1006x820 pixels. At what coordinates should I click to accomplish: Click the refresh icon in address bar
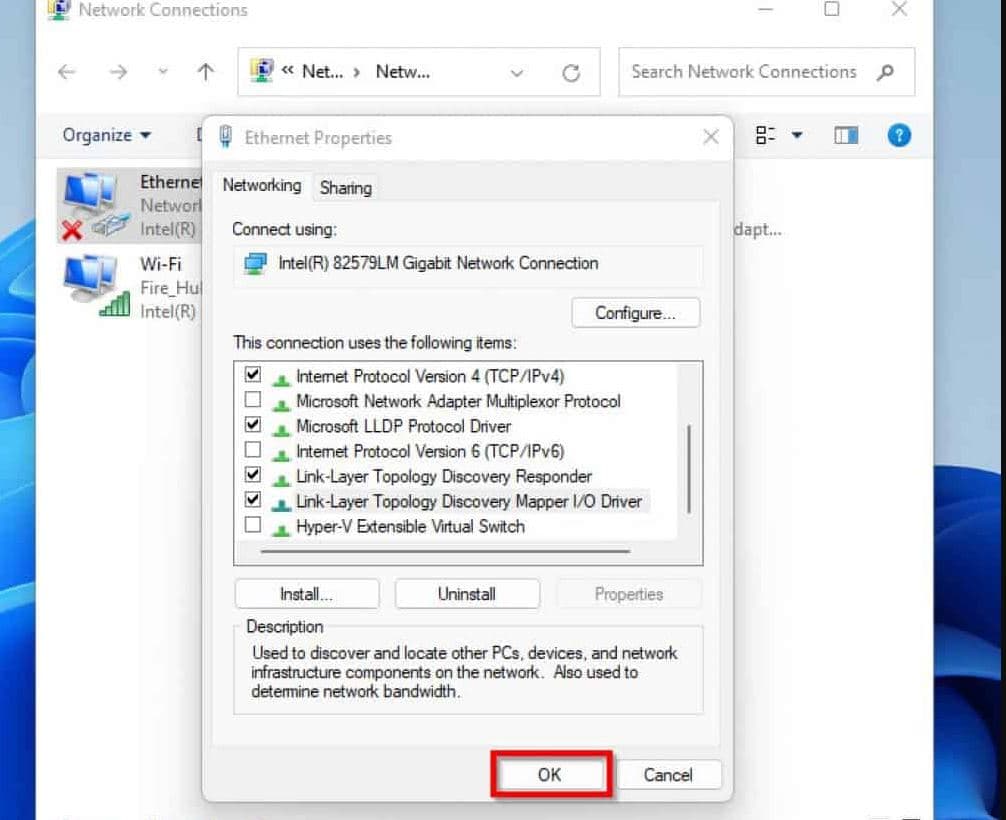coord(571,73)
